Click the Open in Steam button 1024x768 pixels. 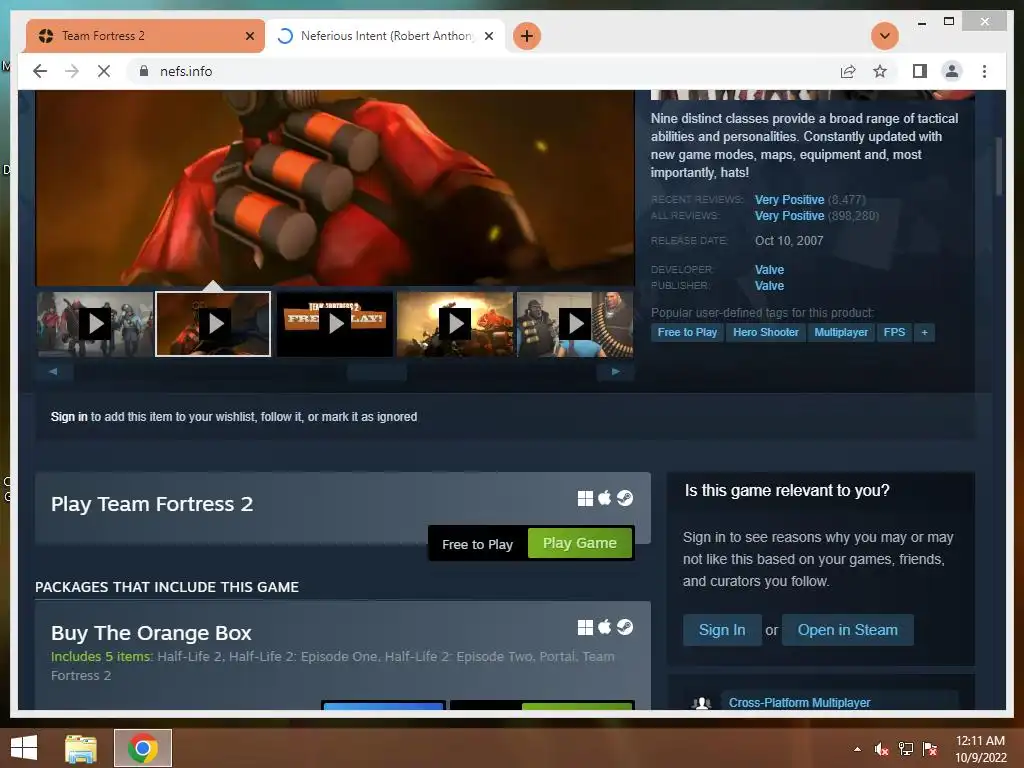(x=848, y=630)
